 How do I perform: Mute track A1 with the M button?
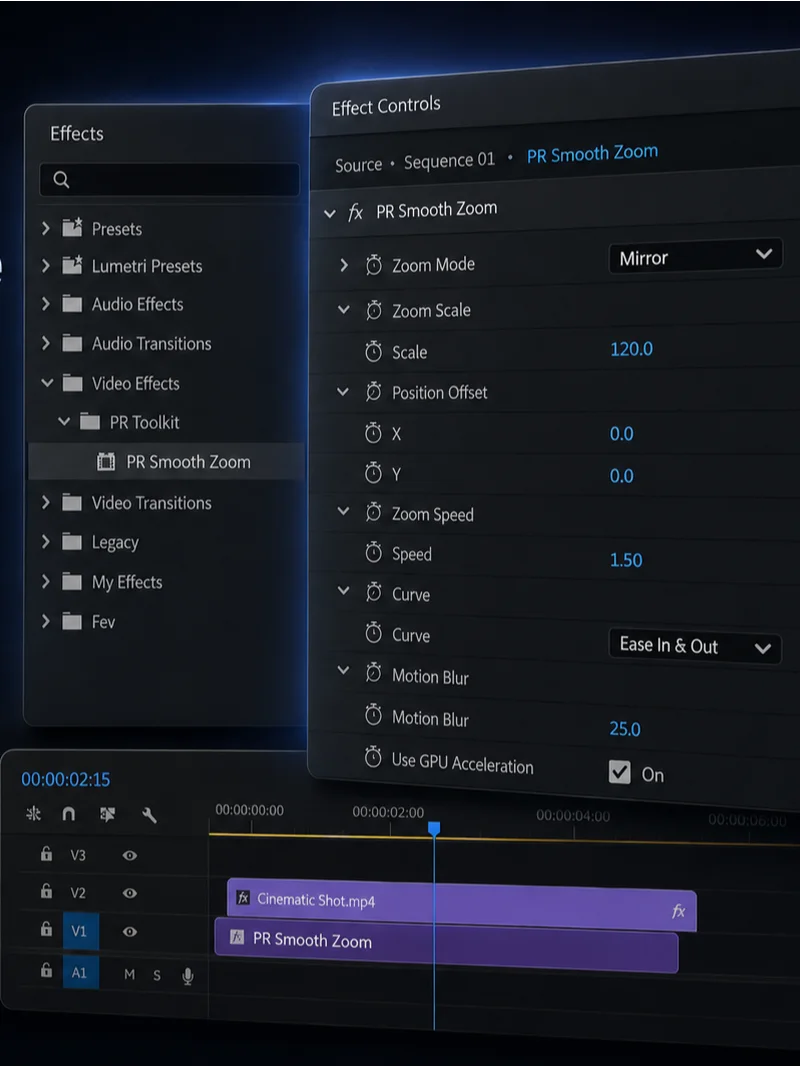[129, 974]
